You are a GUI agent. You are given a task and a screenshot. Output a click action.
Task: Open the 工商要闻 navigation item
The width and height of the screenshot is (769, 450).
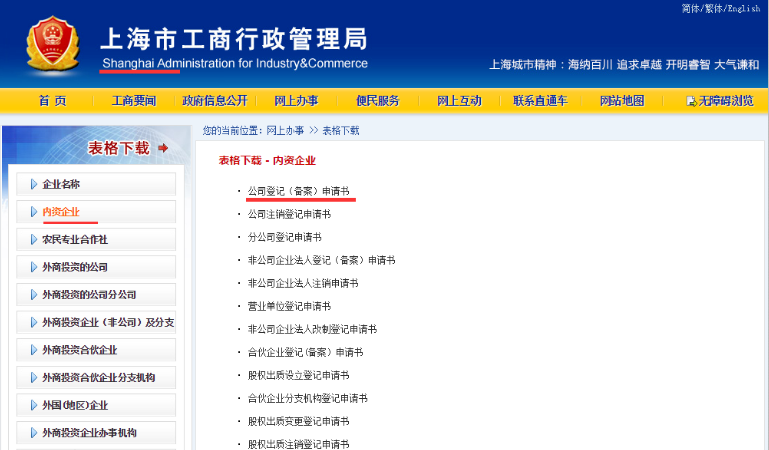tap(134, 101)
